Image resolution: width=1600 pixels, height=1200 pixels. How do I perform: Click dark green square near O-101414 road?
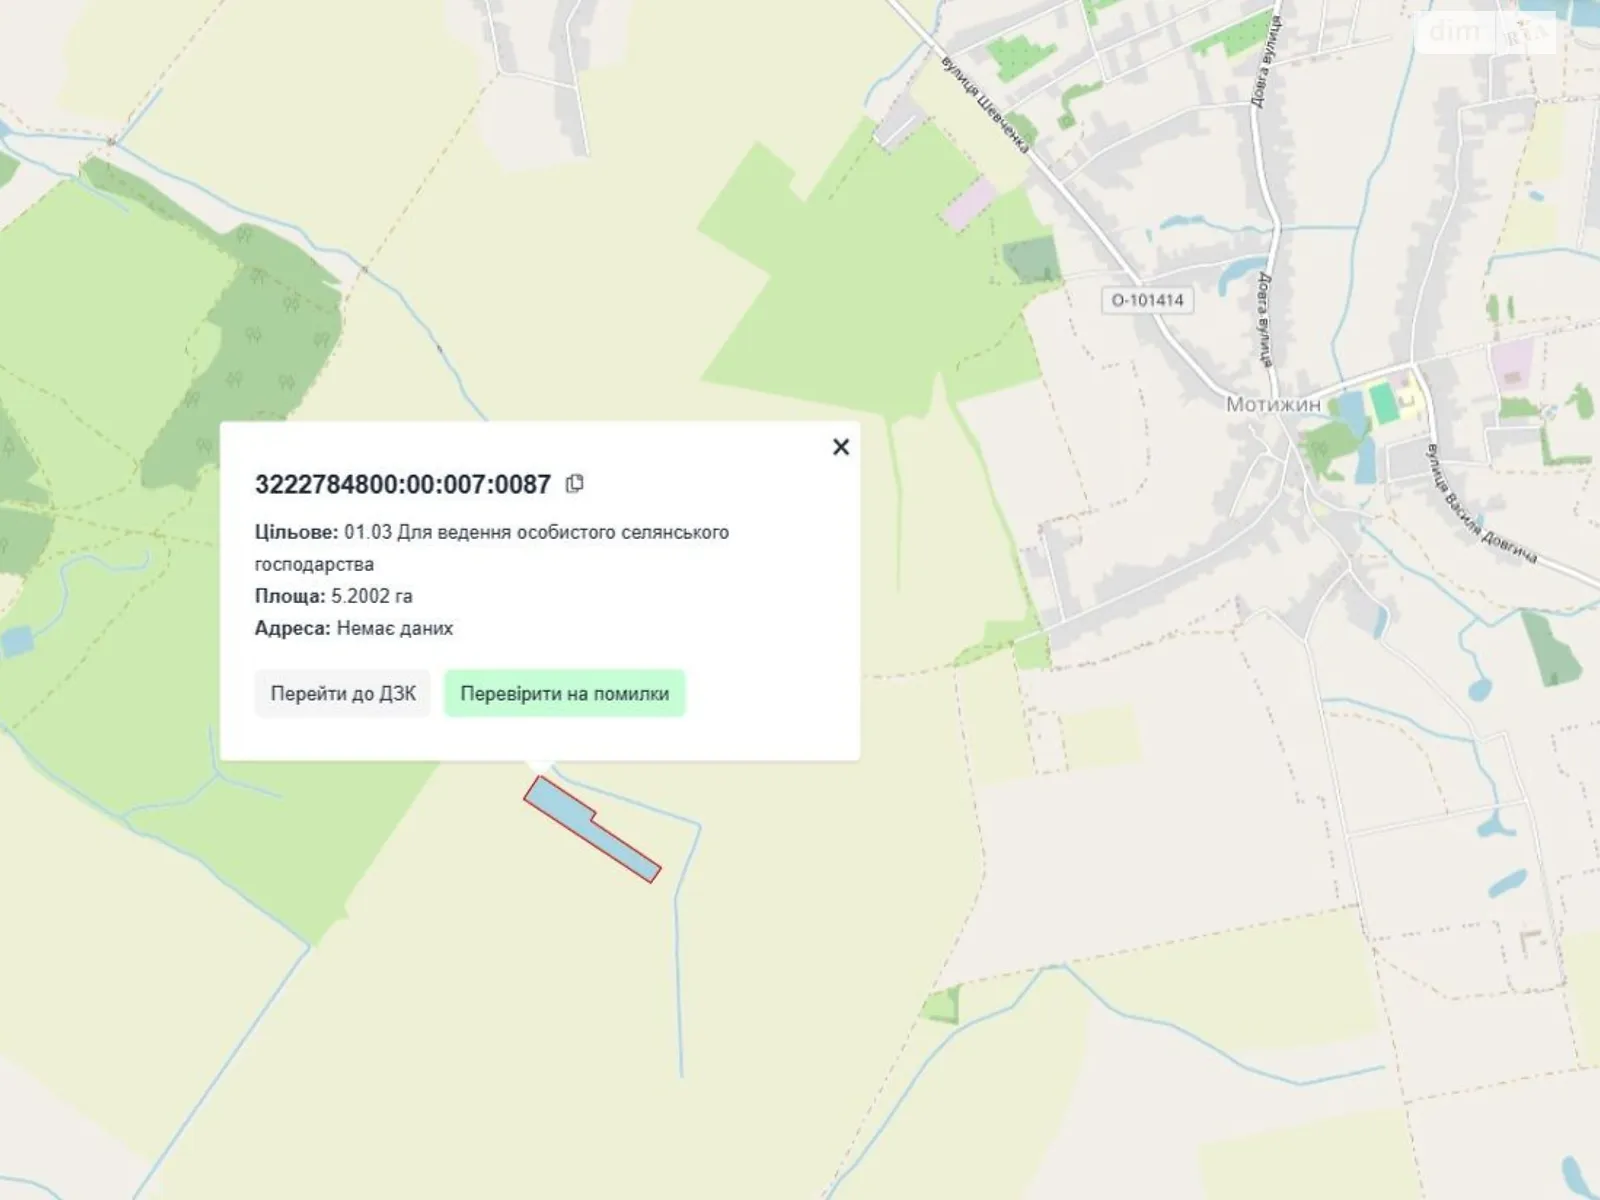(x=1031, y=260)
